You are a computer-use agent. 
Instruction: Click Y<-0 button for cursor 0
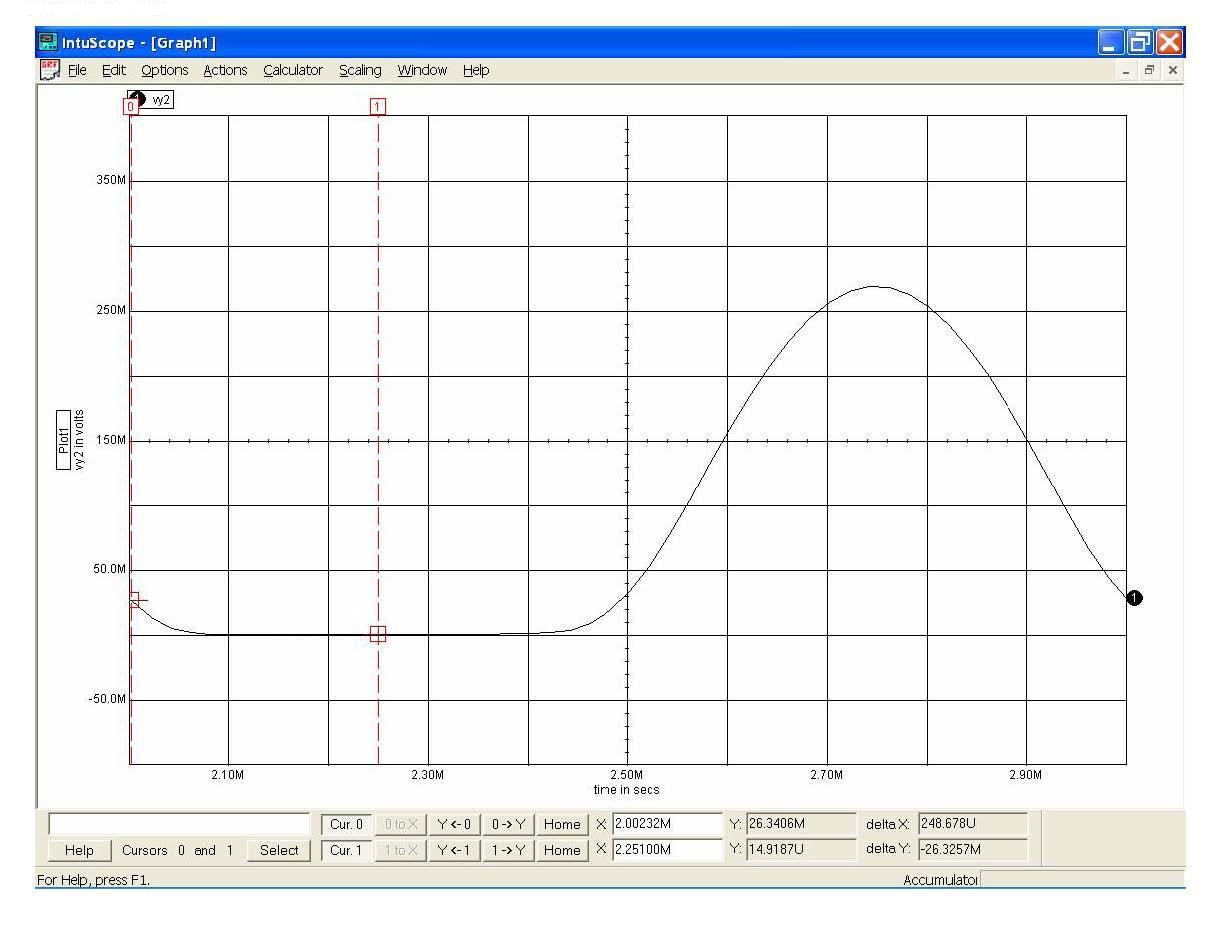click(454, 824)
